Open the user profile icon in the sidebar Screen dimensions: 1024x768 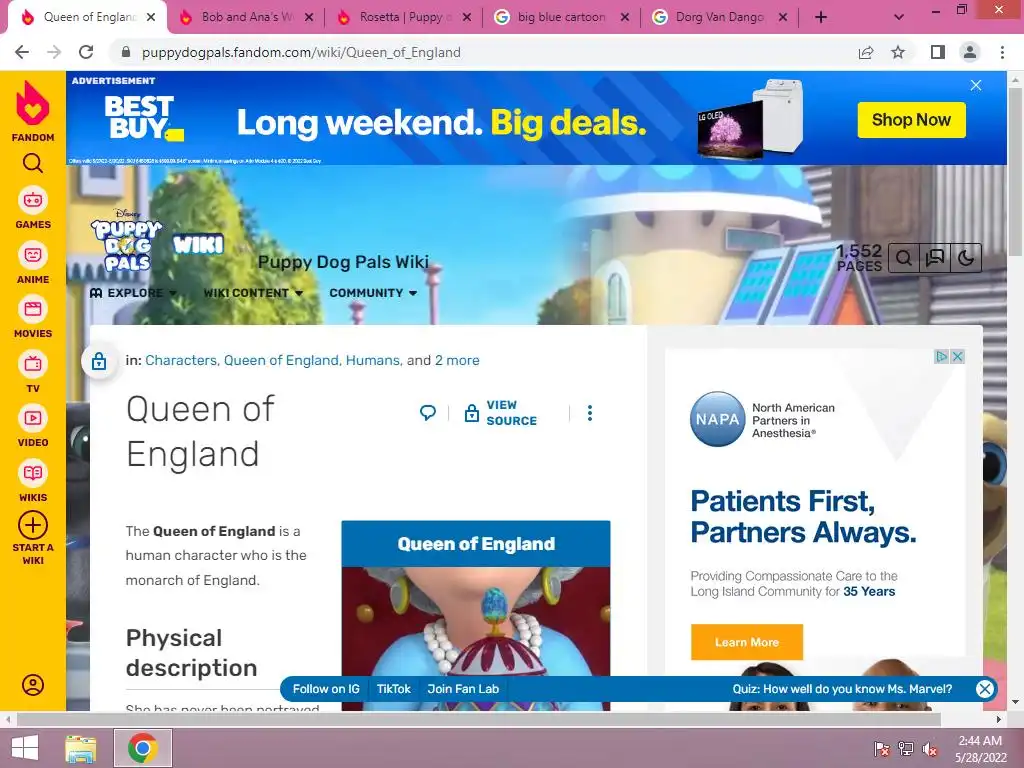[x=33, y=684]
